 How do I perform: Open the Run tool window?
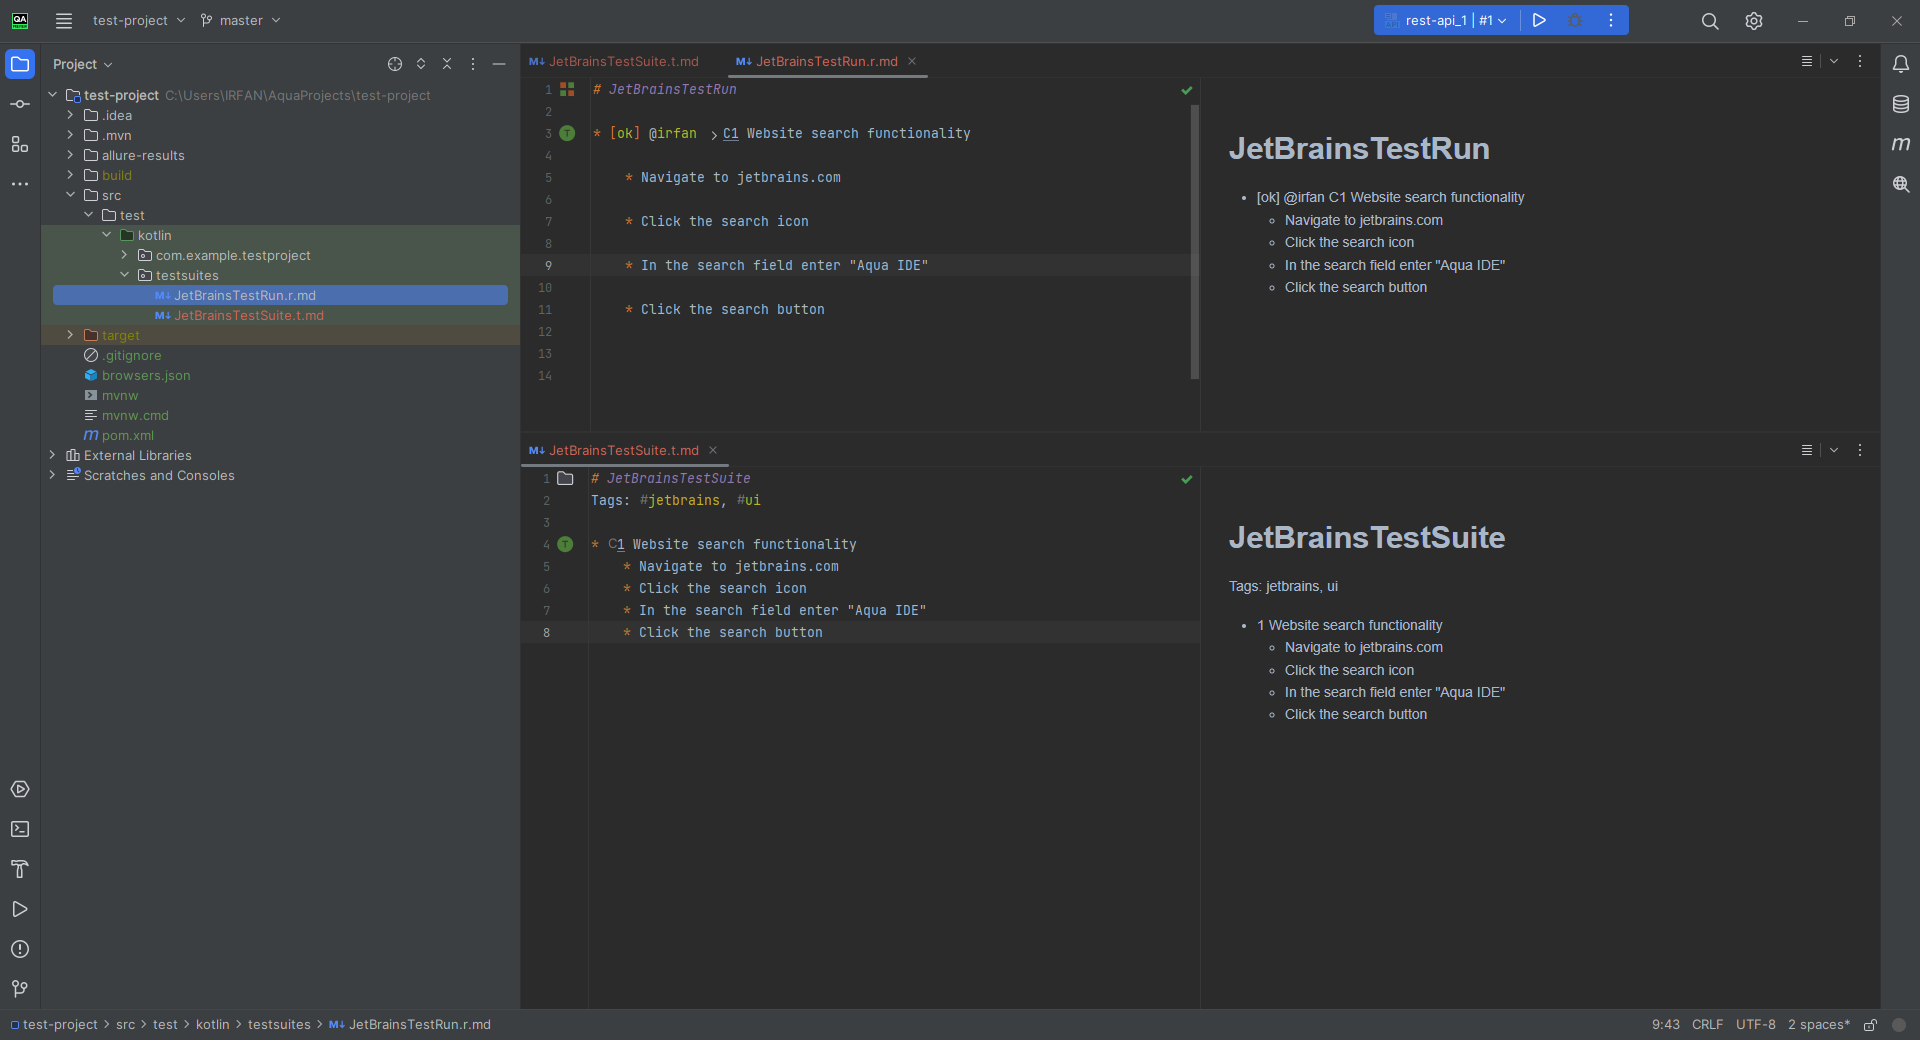(x=20, y=909)
